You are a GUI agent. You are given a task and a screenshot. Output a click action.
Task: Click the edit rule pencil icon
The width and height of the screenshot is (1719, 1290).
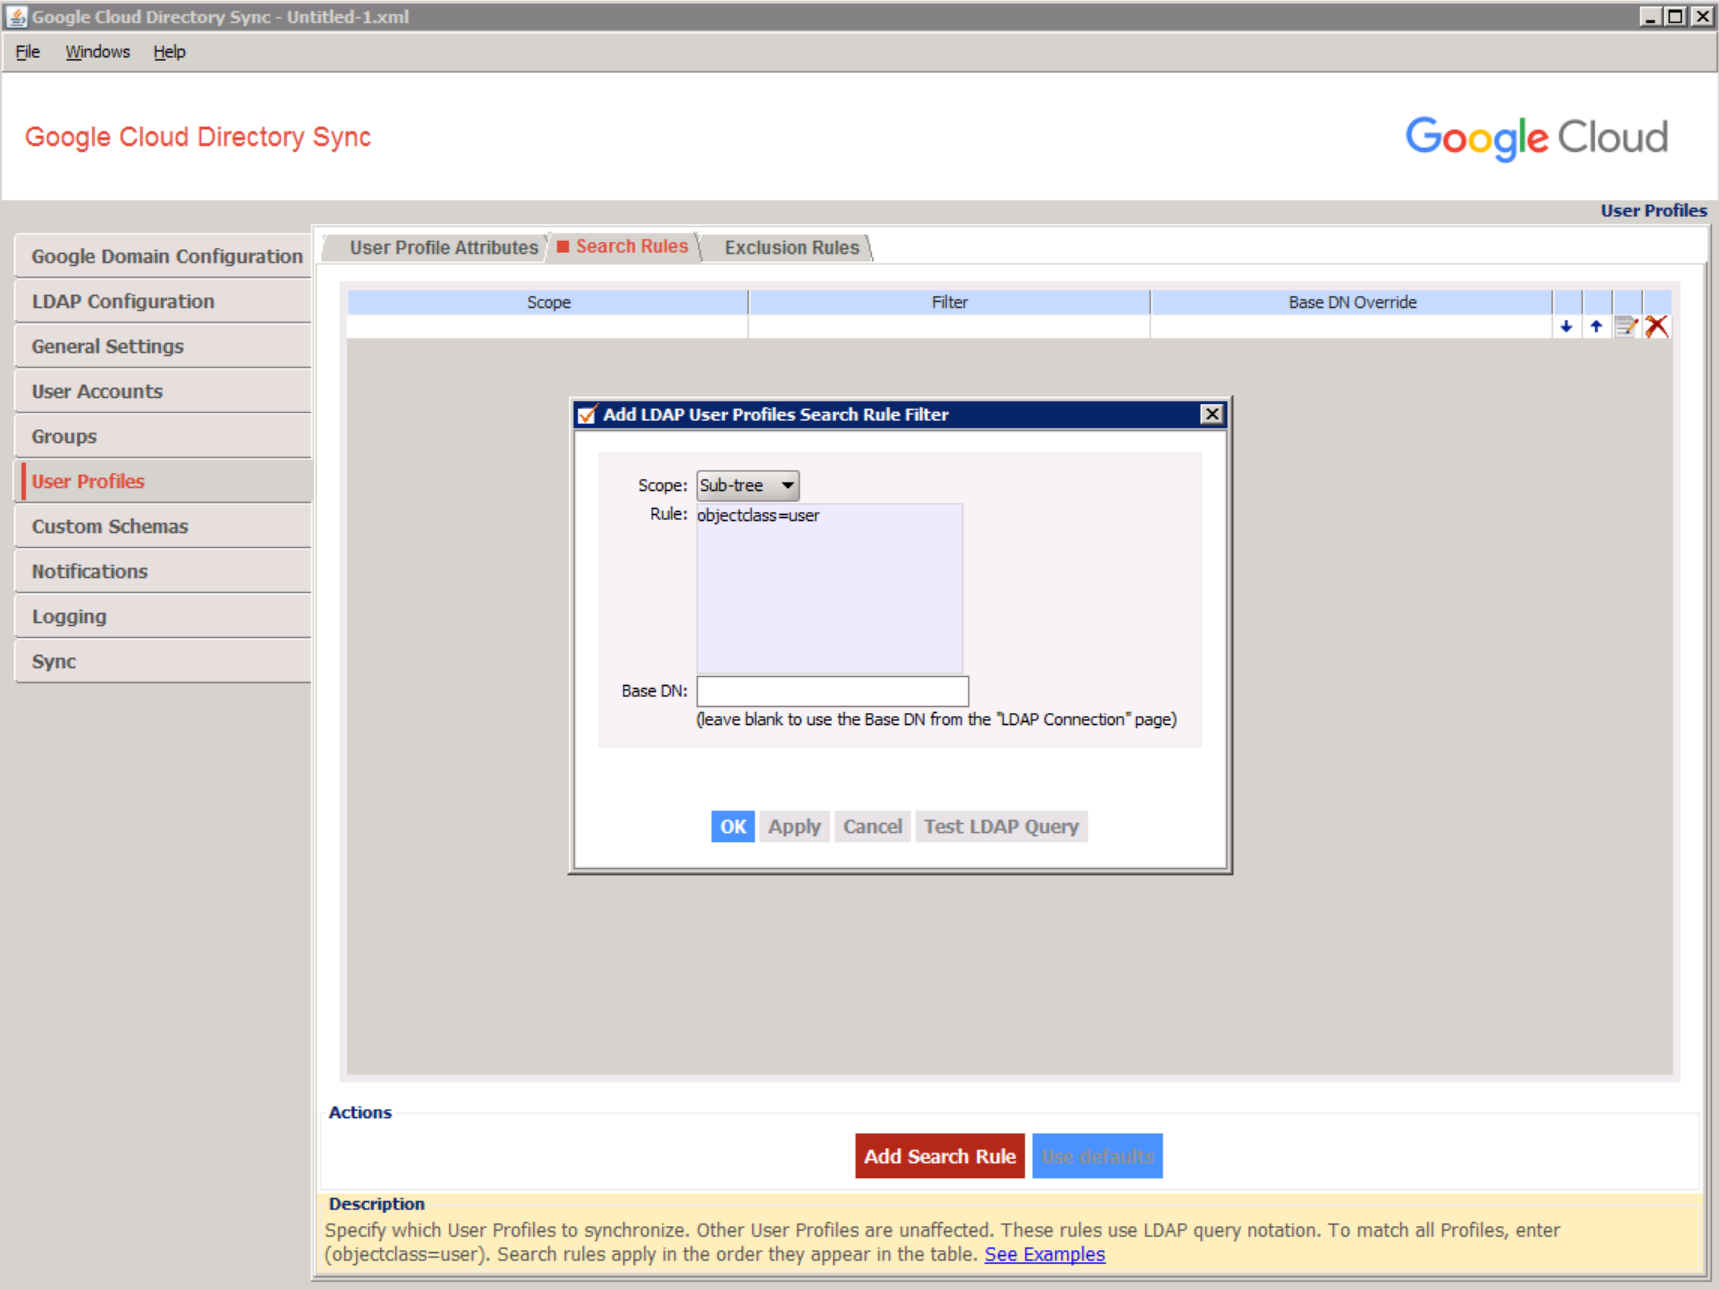click(x=1626, y=327)
